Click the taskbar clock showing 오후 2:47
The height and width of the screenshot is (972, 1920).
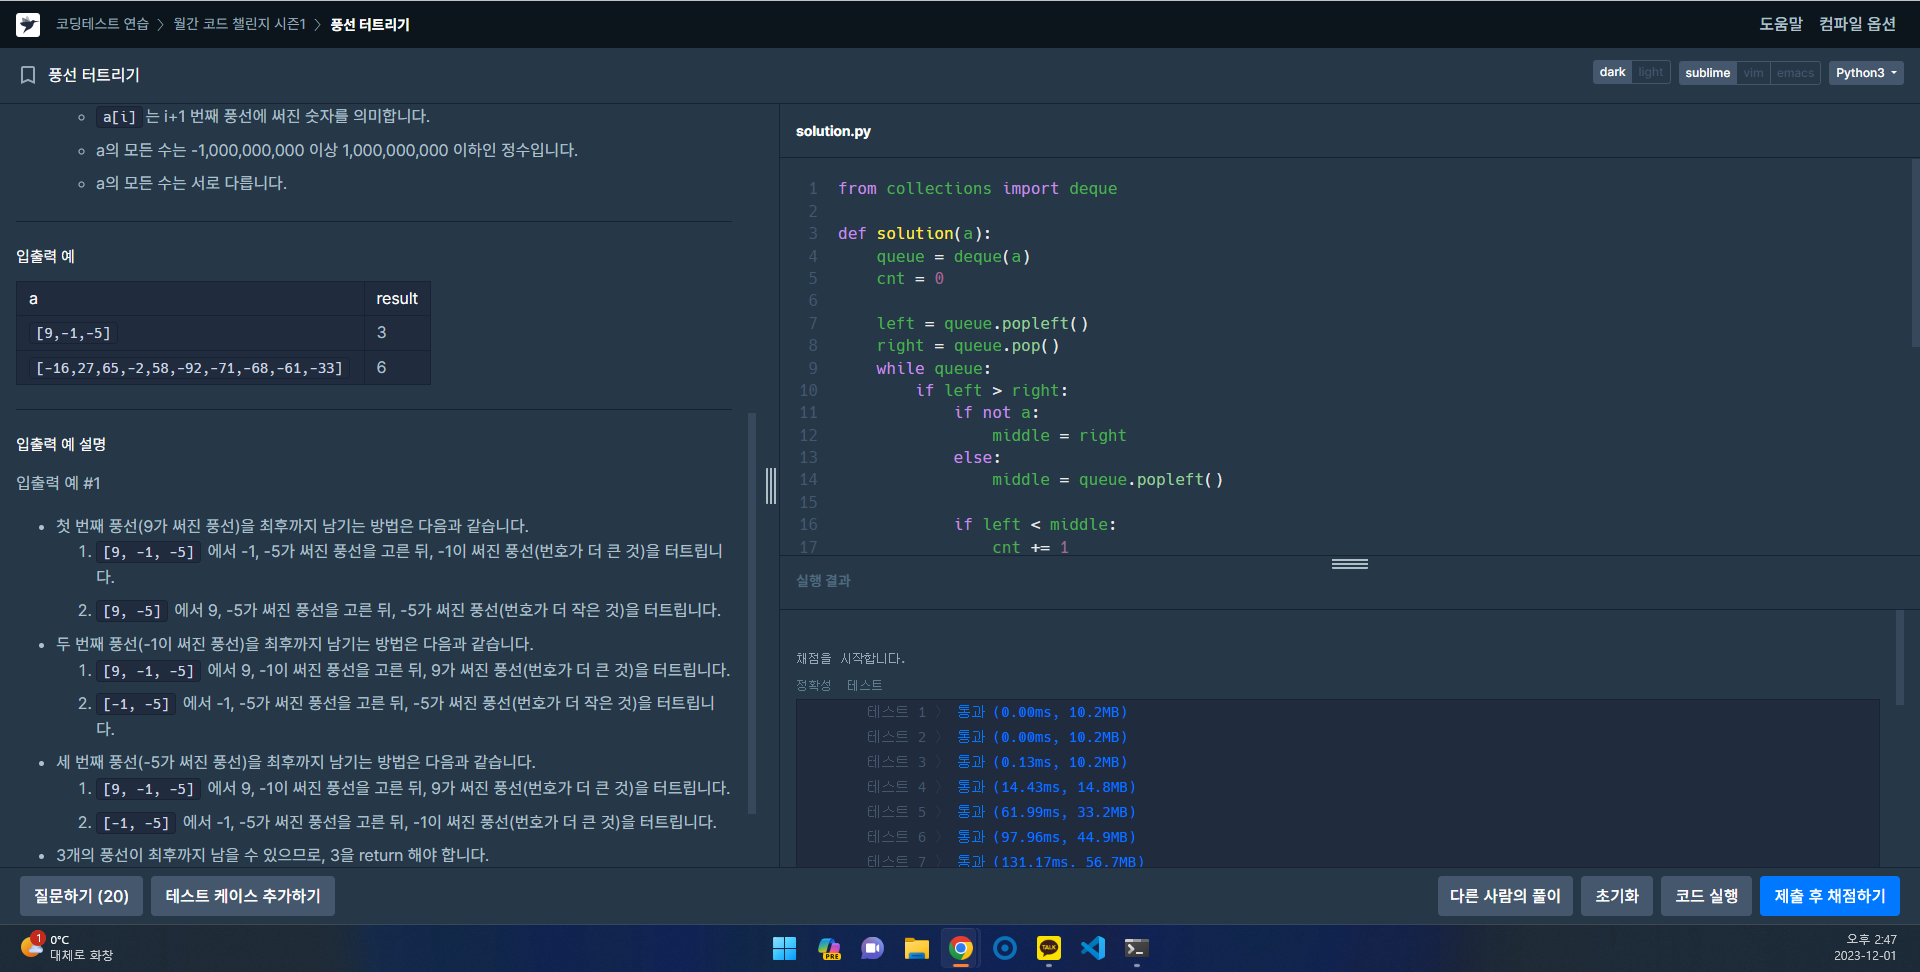point(1865,948)
